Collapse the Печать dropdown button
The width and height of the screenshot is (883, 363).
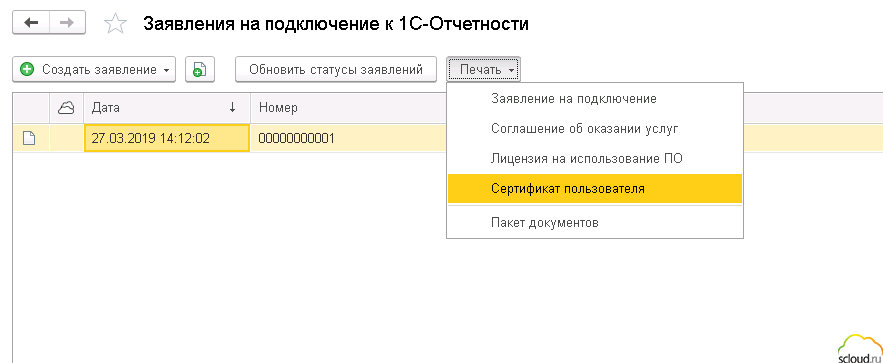484,70
